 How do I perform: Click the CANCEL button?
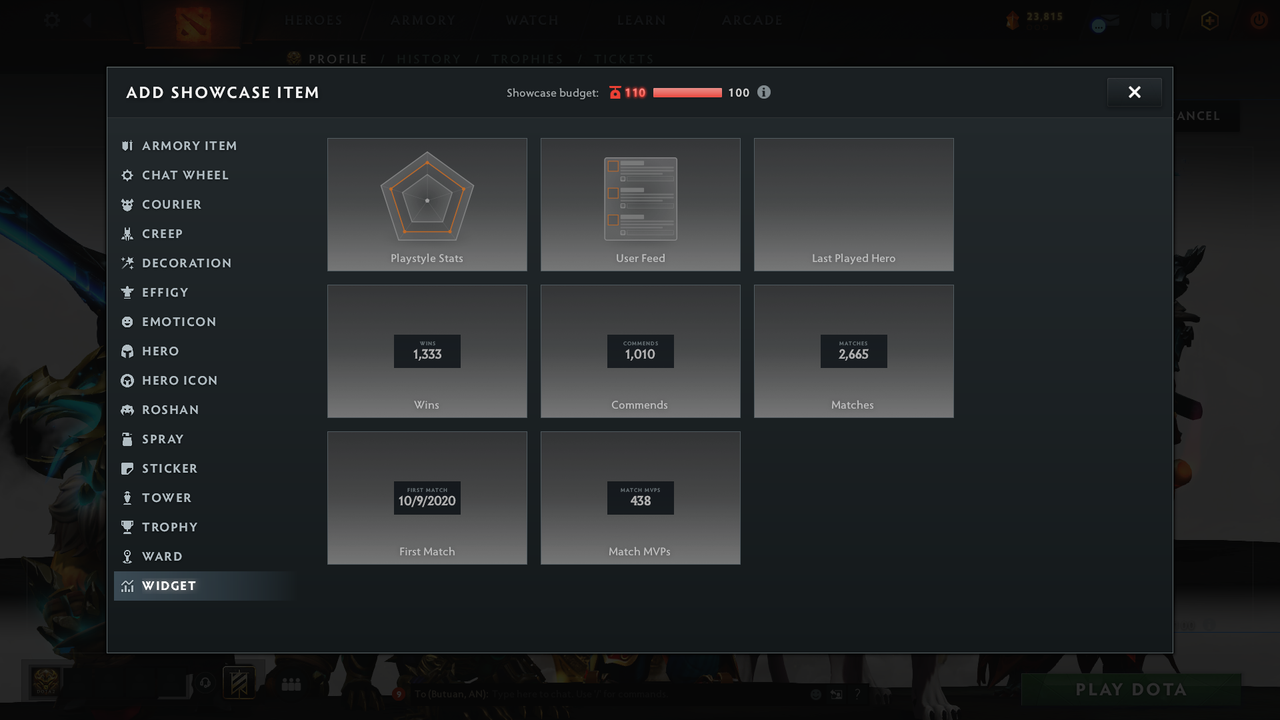(x=1197, y=116)
